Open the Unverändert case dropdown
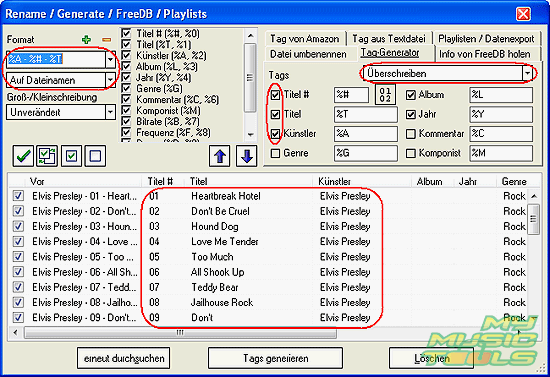Image resolution: width=550 pixels, height=377 pixels. (x=110, y=112)
